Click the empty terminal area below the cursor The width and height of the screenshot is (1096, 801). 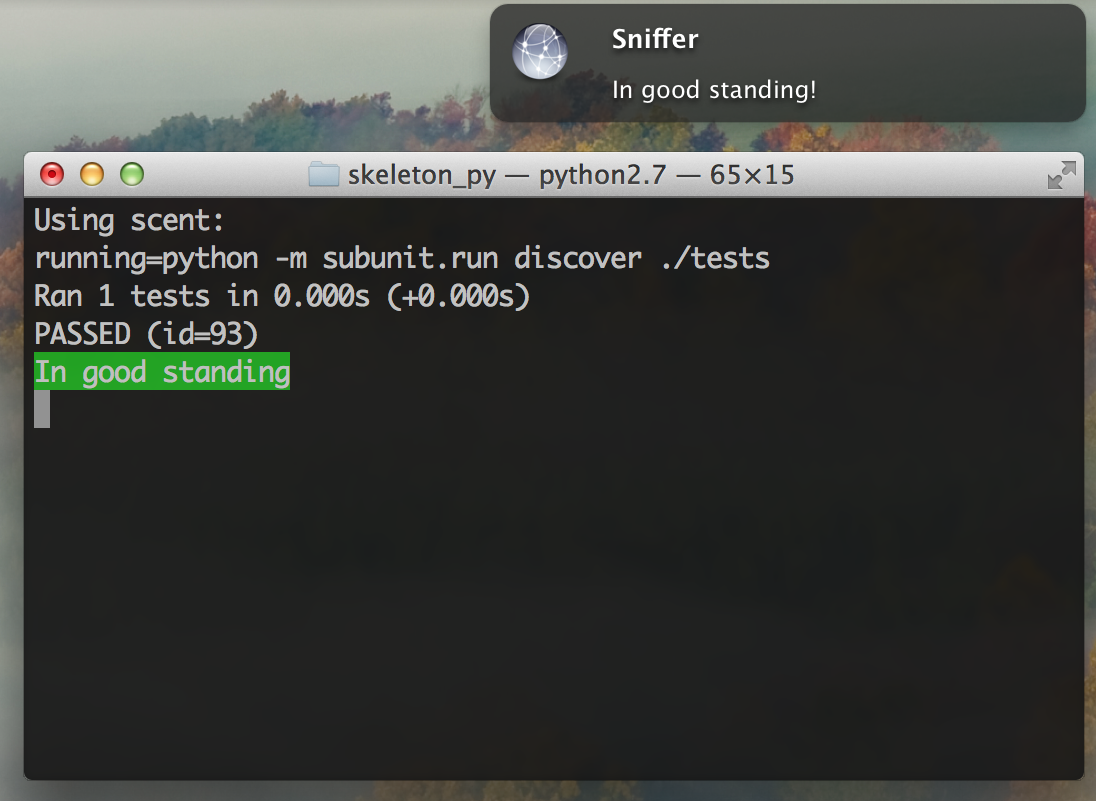554,601
